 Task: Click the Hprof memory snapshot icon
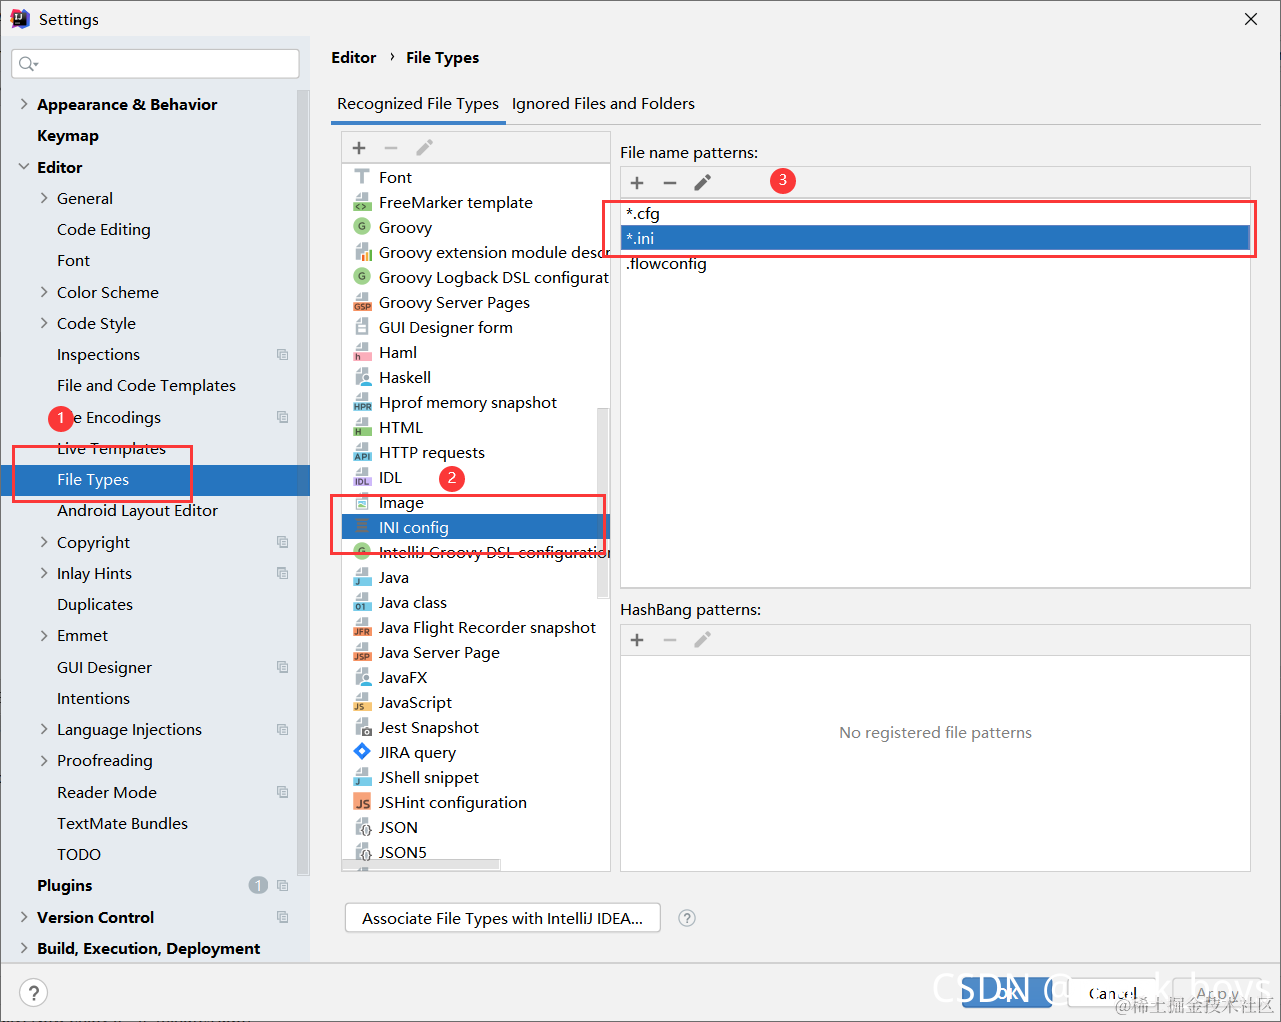(362, 402)
